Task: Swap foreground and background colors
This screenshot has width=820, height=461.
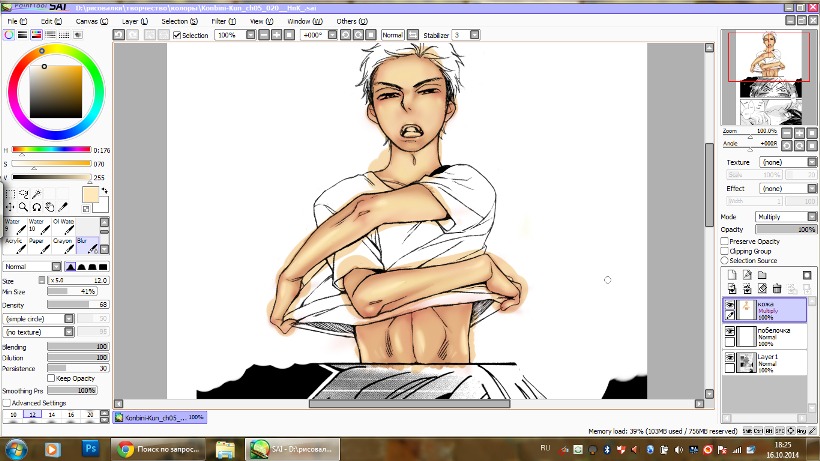Action: click(105, 191)
